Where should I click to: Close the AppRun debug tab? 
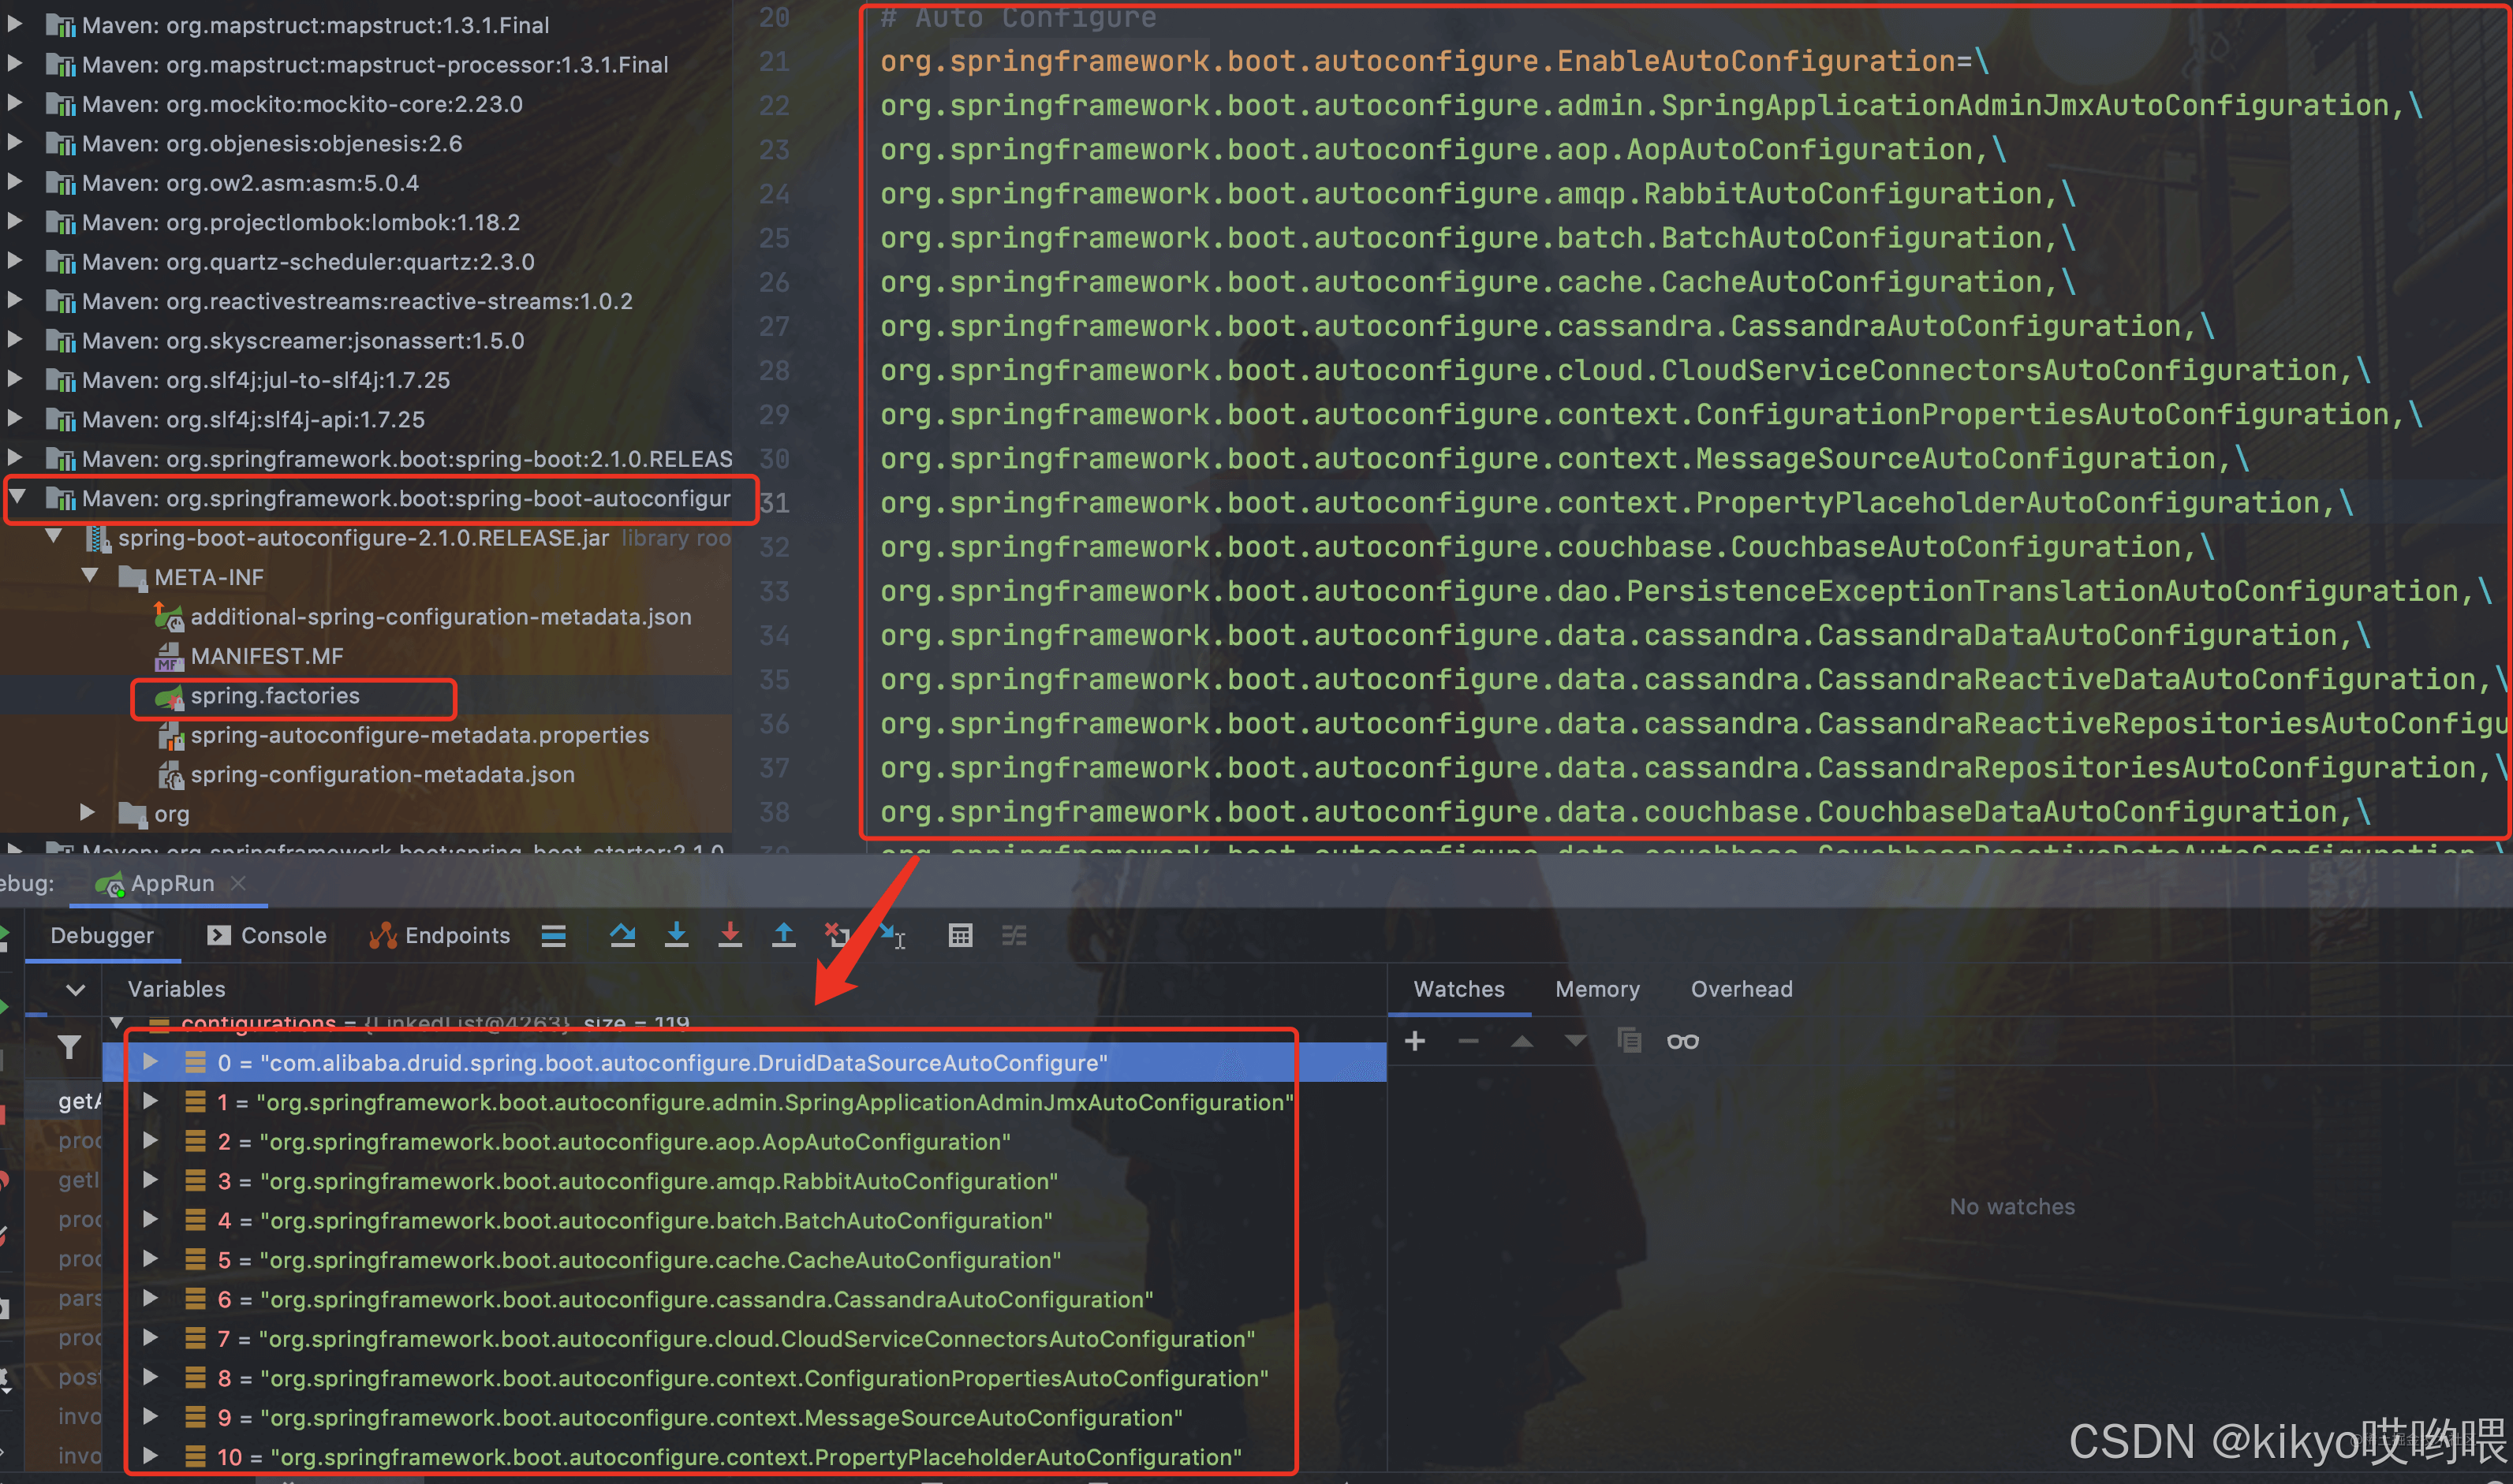(238, 883)
